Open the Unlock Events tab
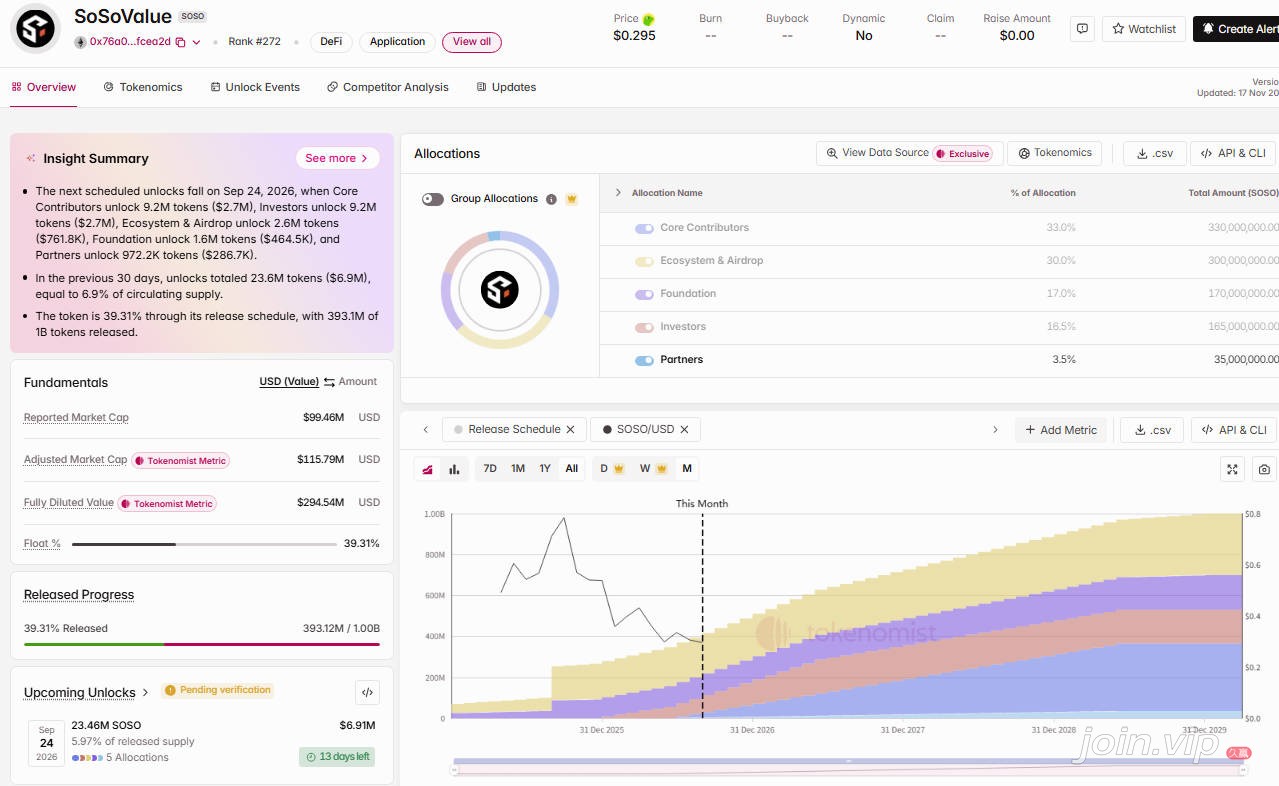Image resolution: width=1279 pixels, height=786 pixels. 255,87
